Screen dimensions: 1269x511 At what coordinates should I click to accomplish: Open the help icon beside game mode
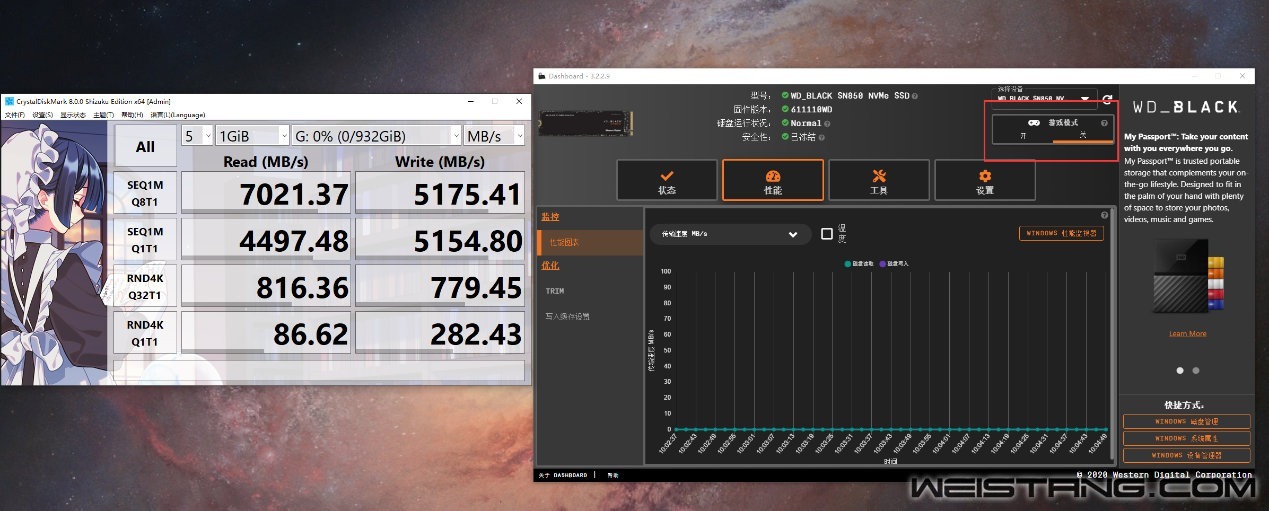1104,123
